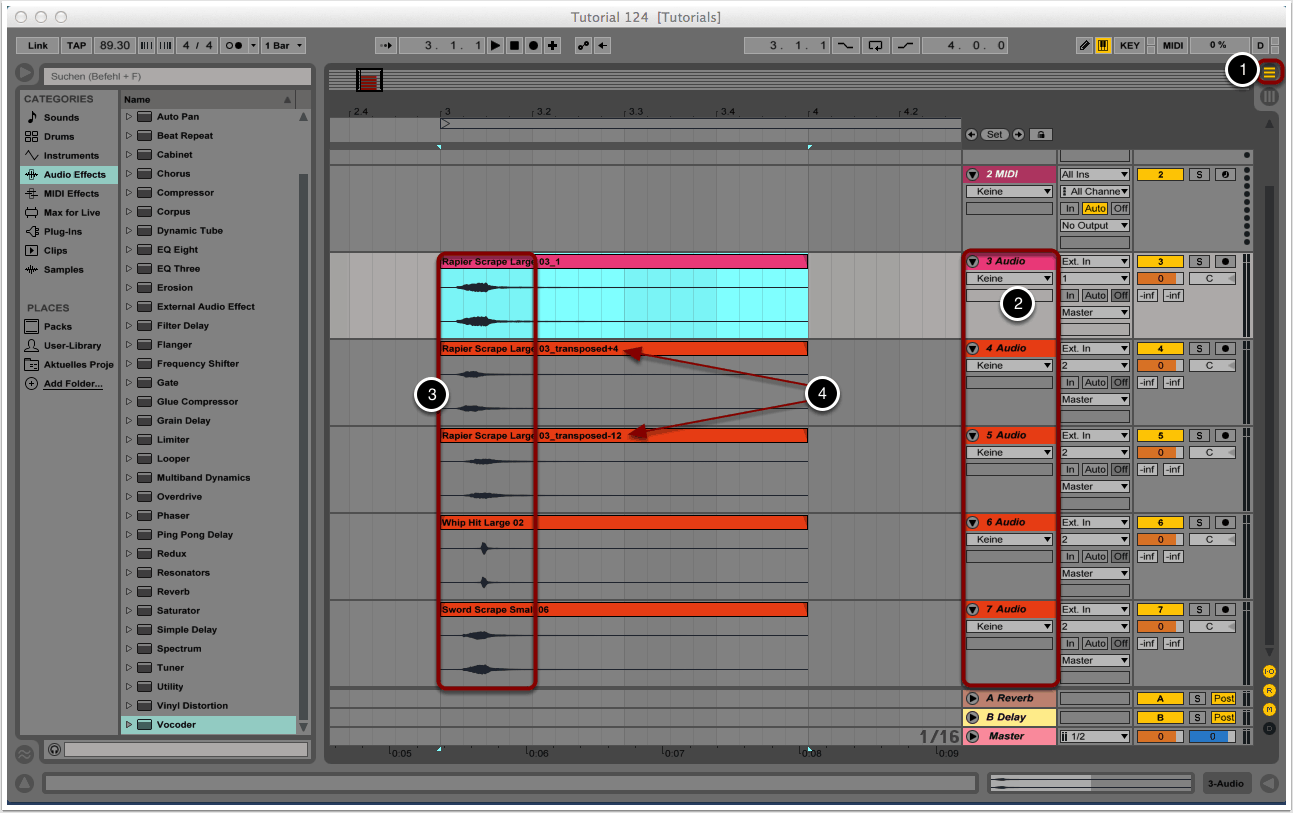Open the Samples category in browser
Viewport: 1293px width, 813px height.
tap(63, 270)
